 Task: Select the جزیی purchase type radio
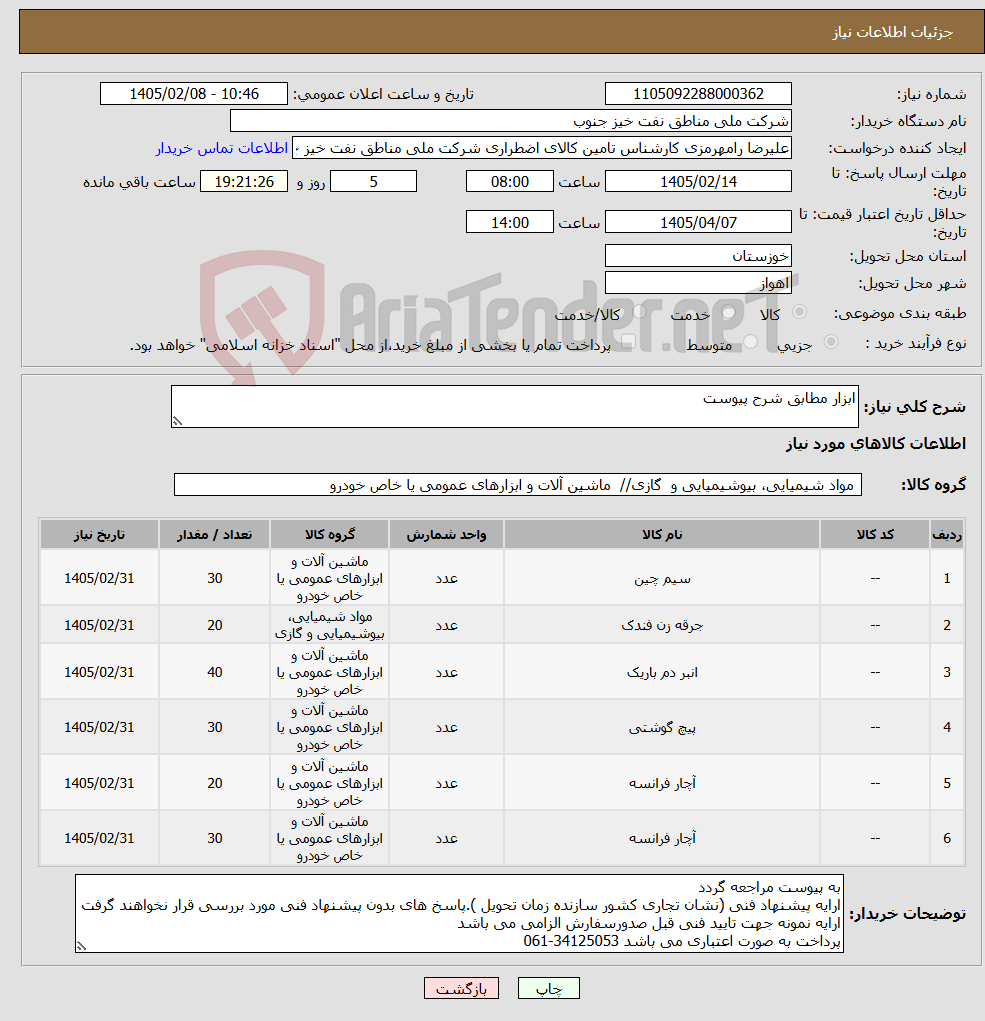tap(831, 343)
